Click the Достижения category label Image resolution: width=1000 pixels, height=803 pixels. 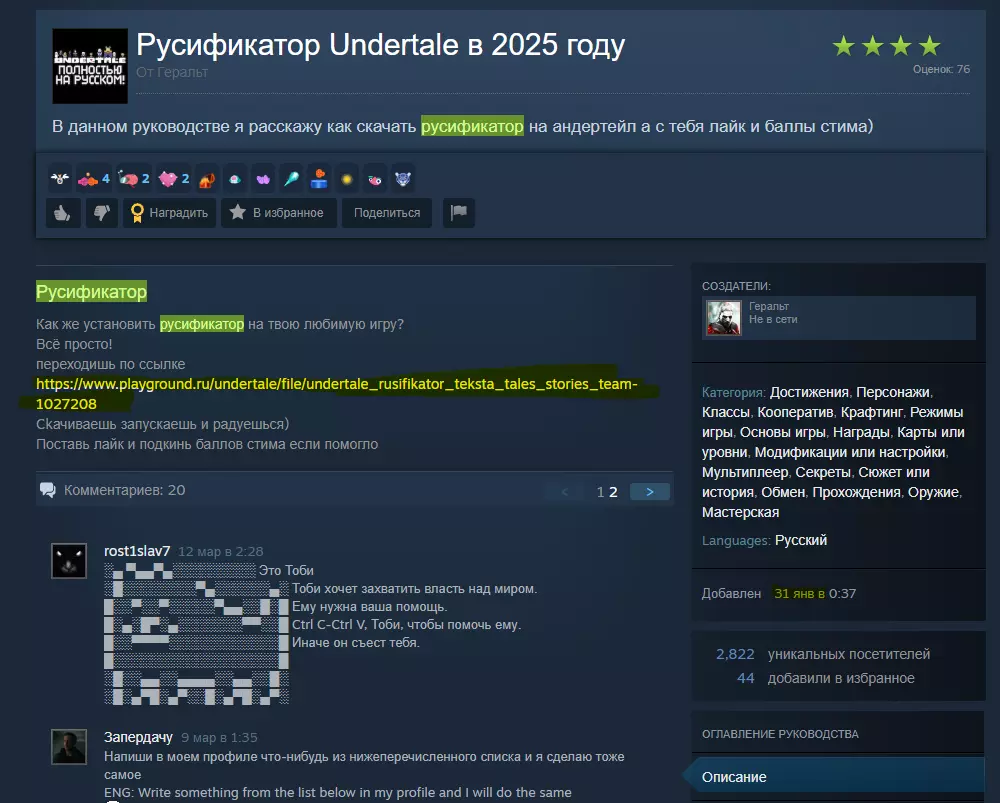point(809,392)
